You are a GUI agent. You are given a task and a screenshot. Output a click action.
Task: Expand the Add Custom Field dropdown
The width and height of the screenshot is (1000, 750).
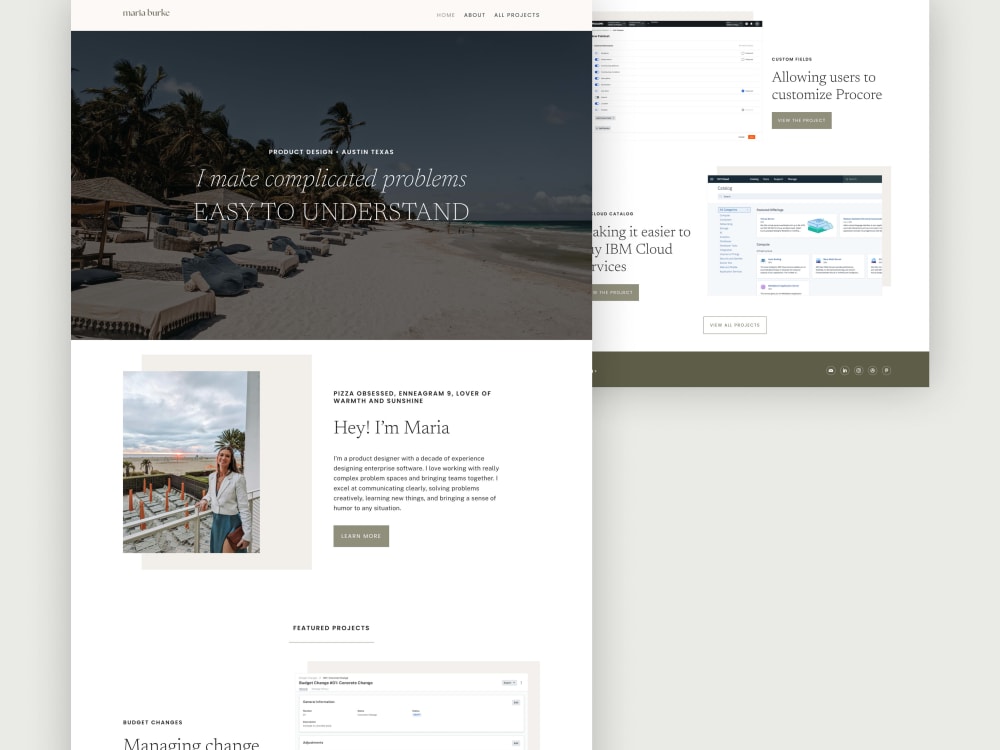click(x=604, y=118)
